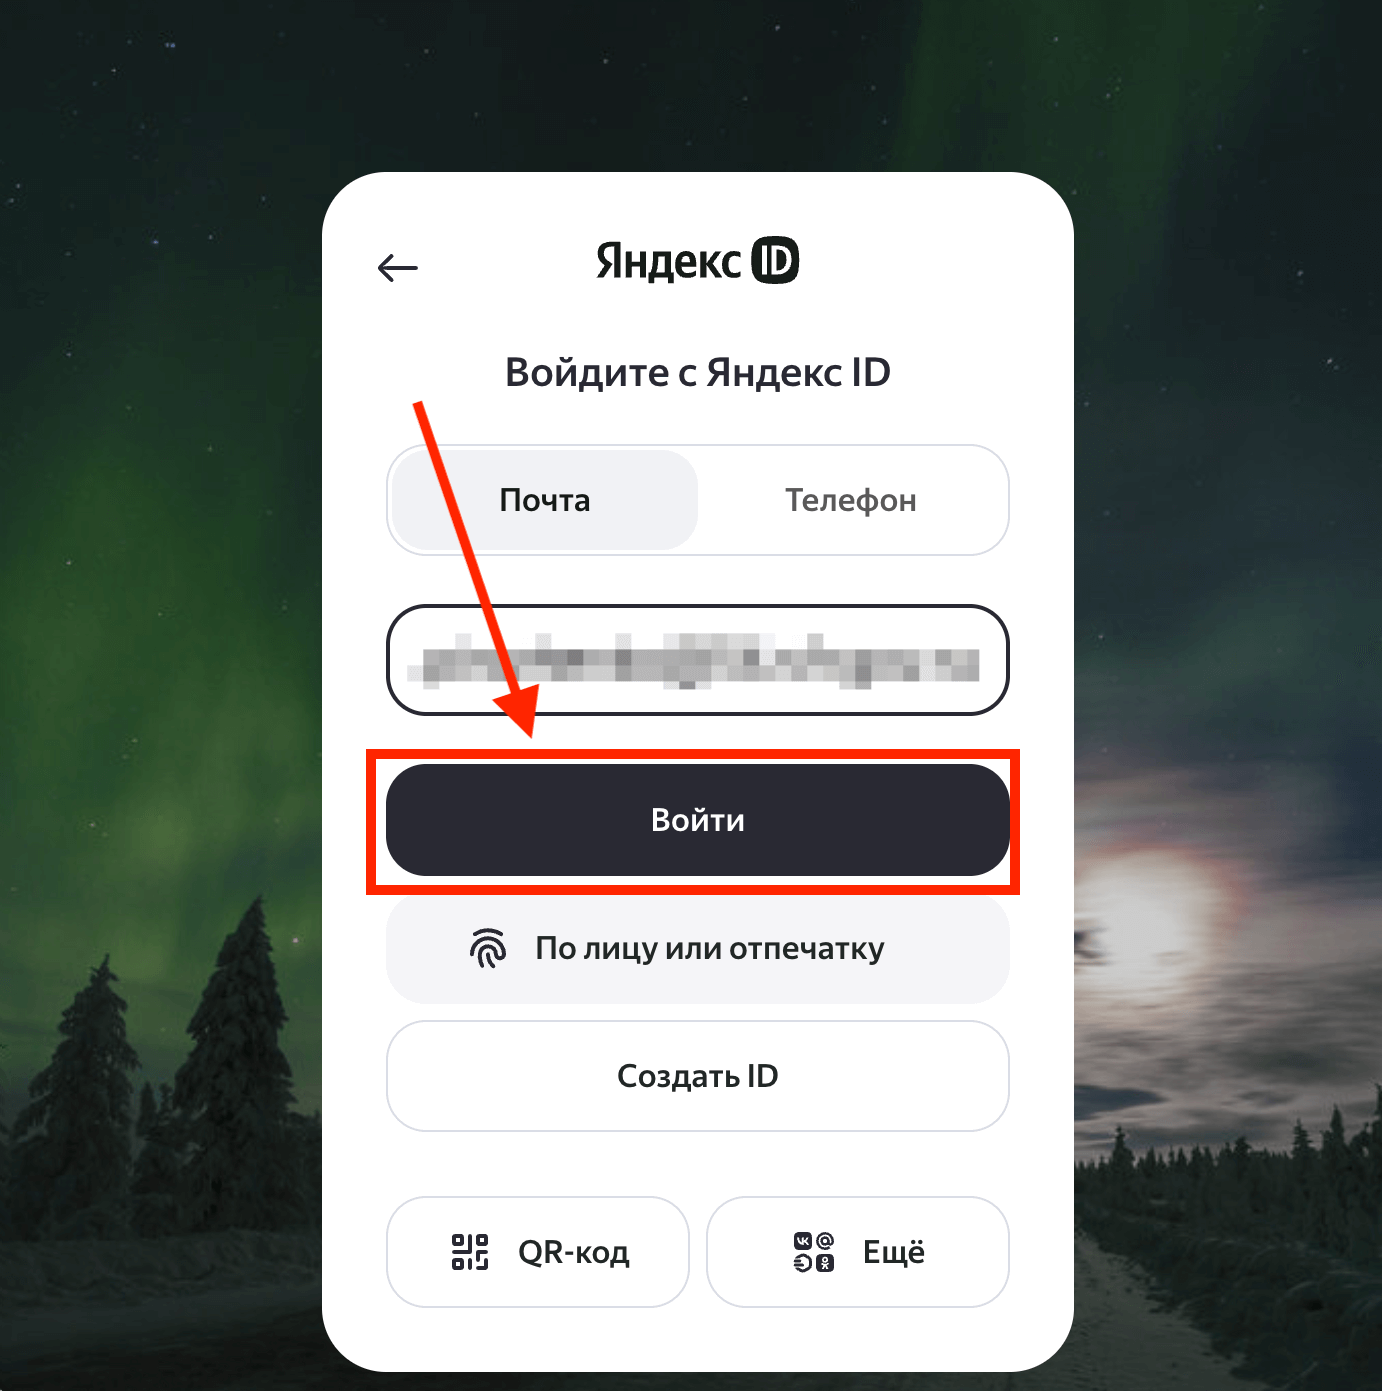Click the social networks icon beside Ещё
The width and height of the screenshot is (1382, 1391).
814,1252
